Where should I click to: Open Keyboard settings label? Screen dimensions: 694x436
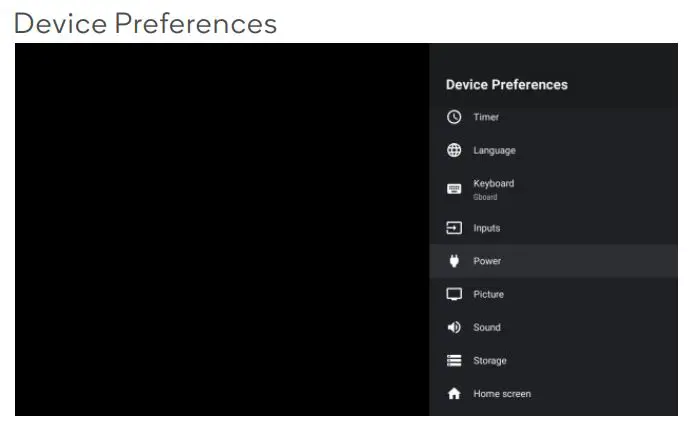493,184
